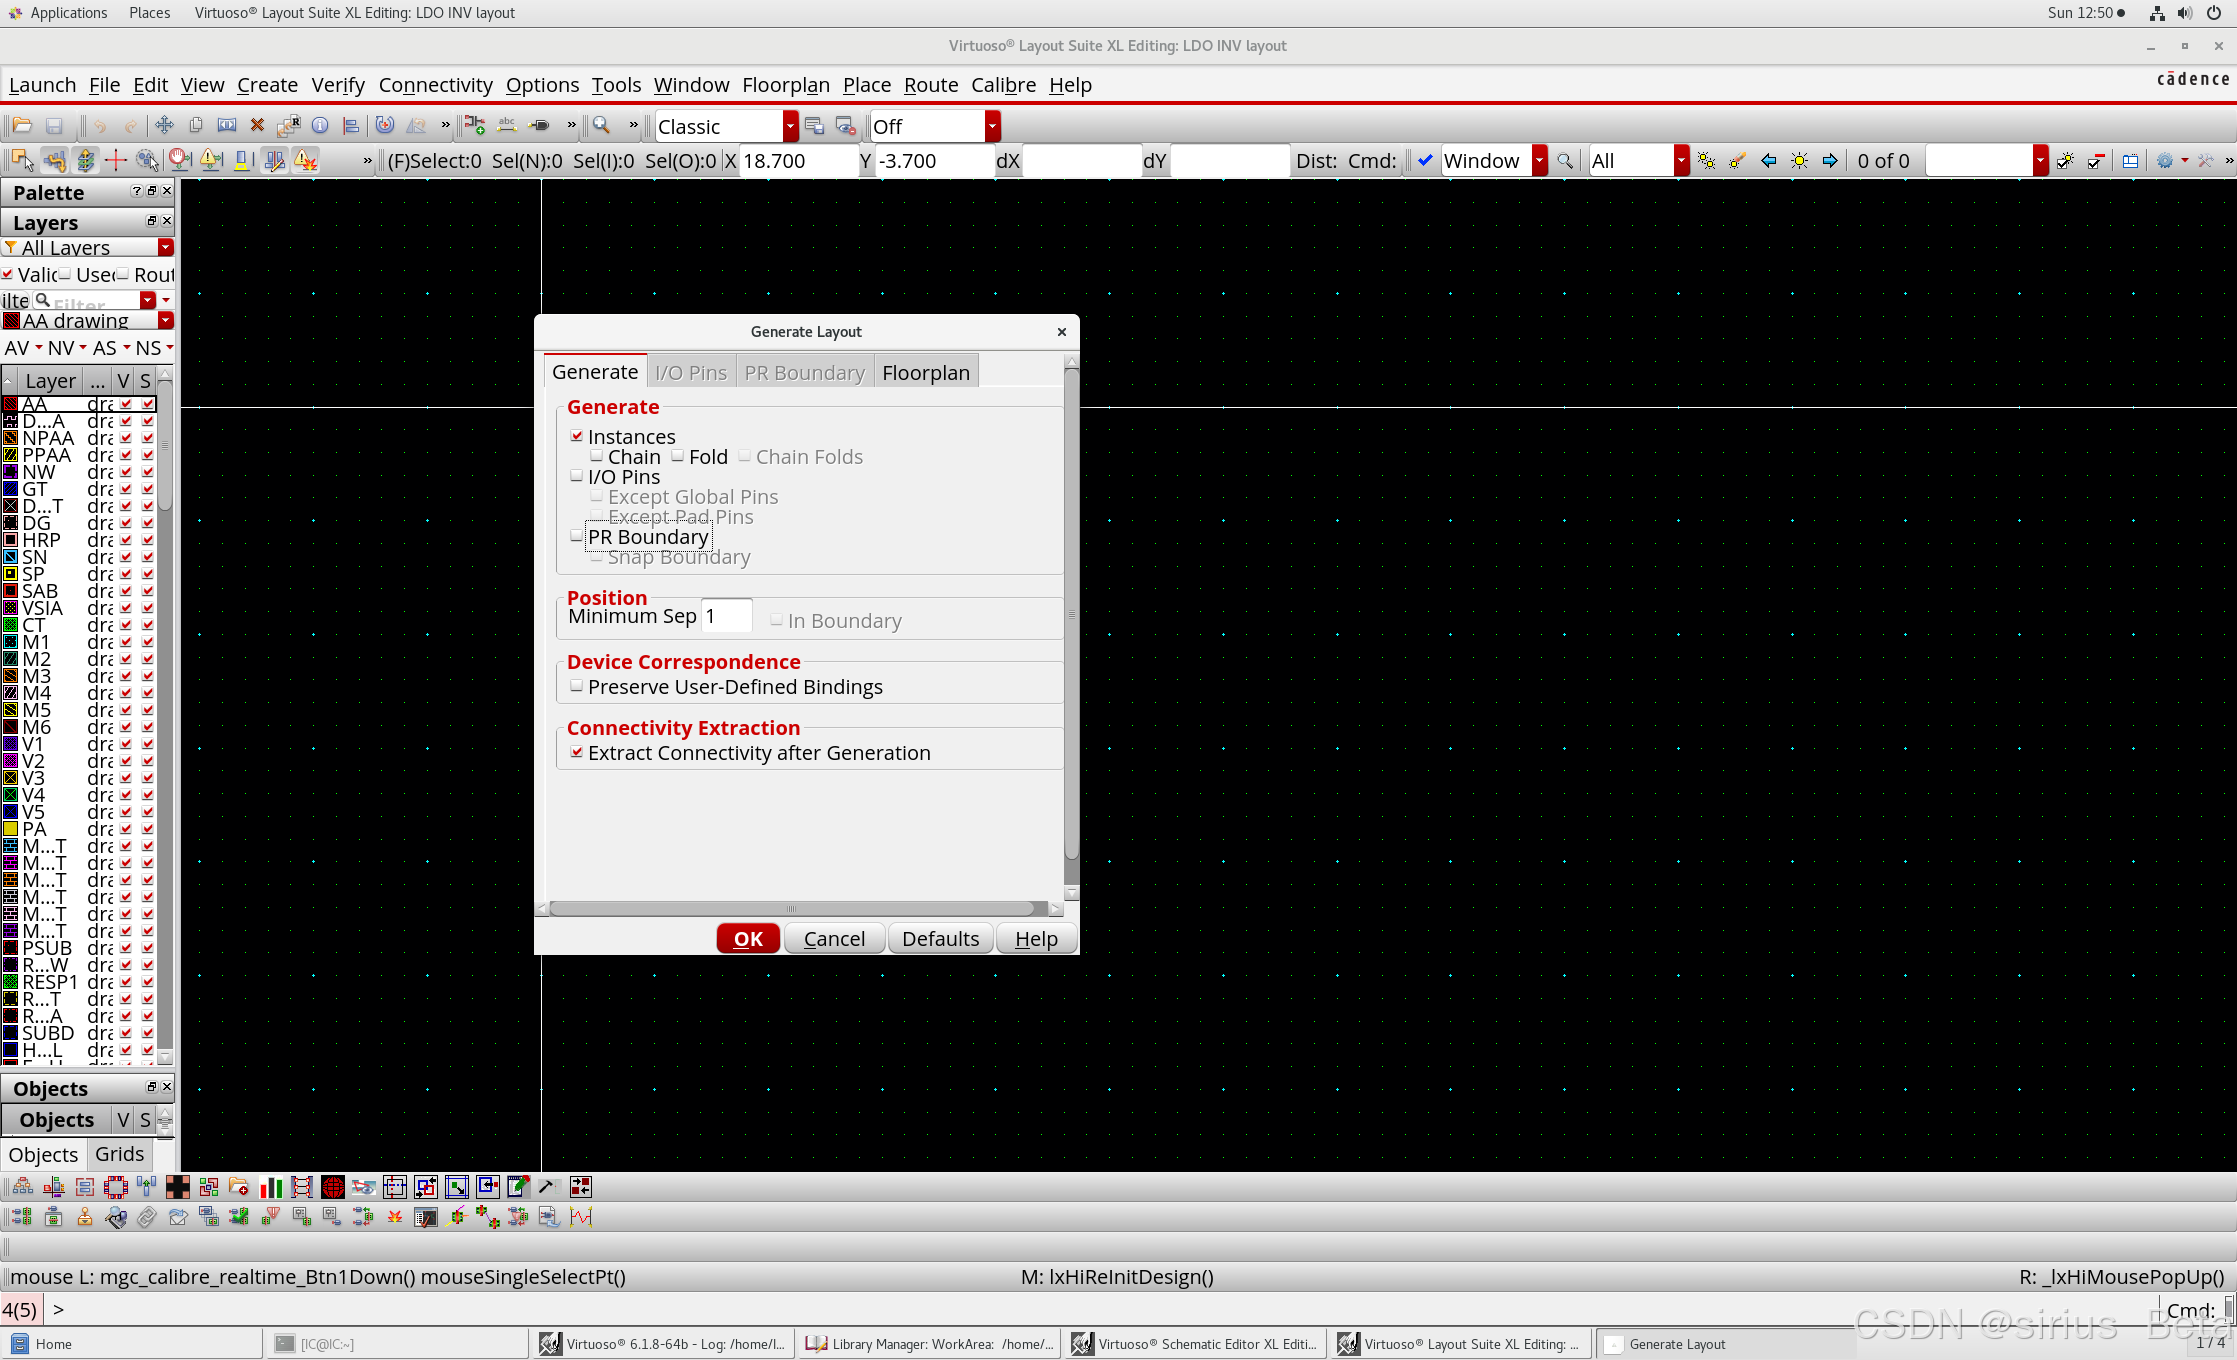Open the AA drawing layer dropdown

(166, 320)
